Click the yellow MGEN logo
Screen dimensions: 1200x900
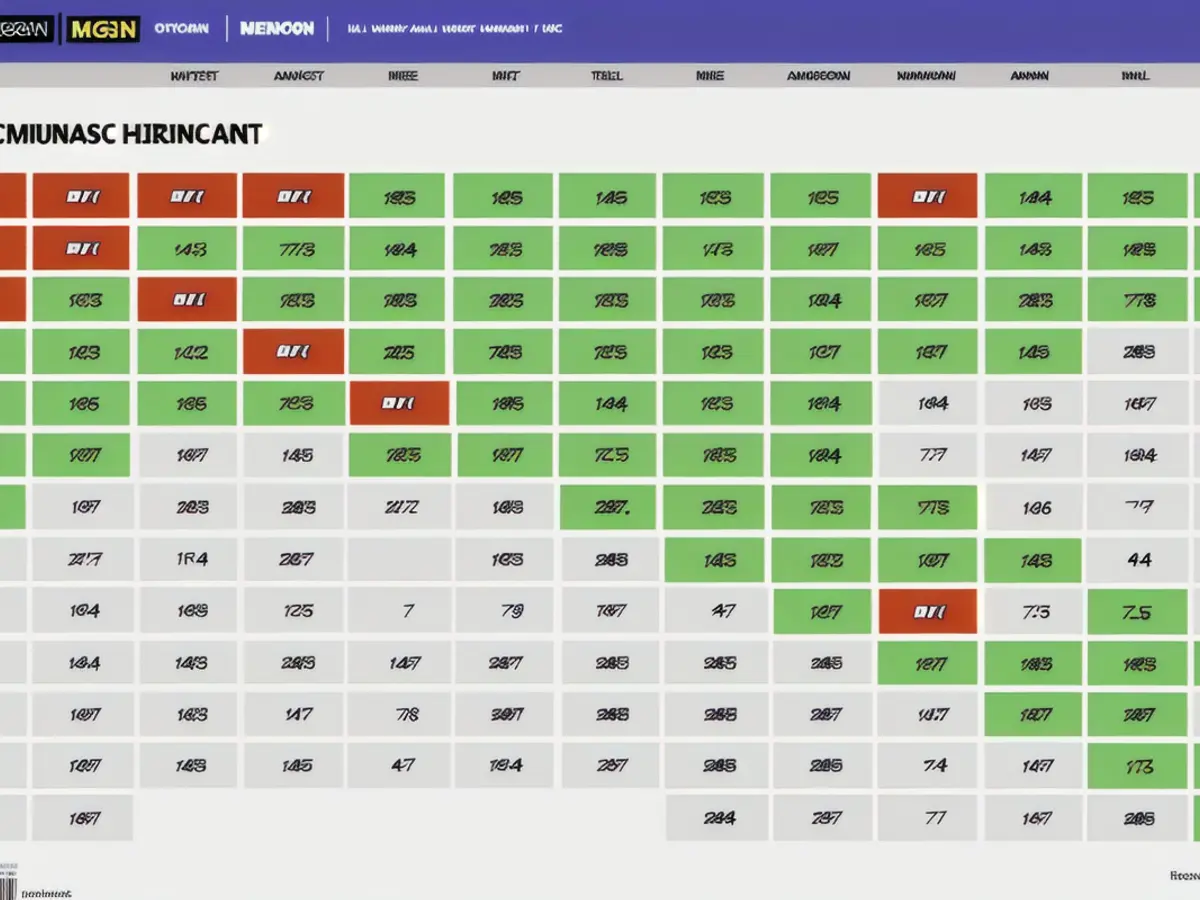(x=103, y=29)
